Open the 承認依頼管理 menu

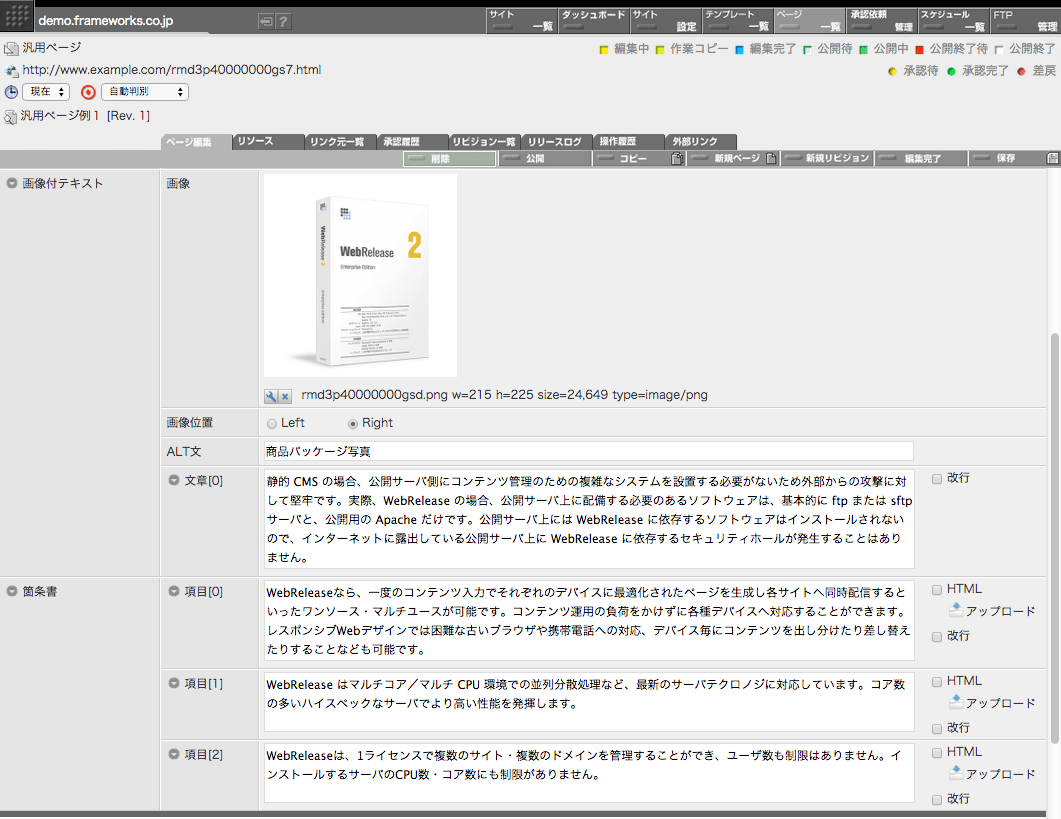882,20
